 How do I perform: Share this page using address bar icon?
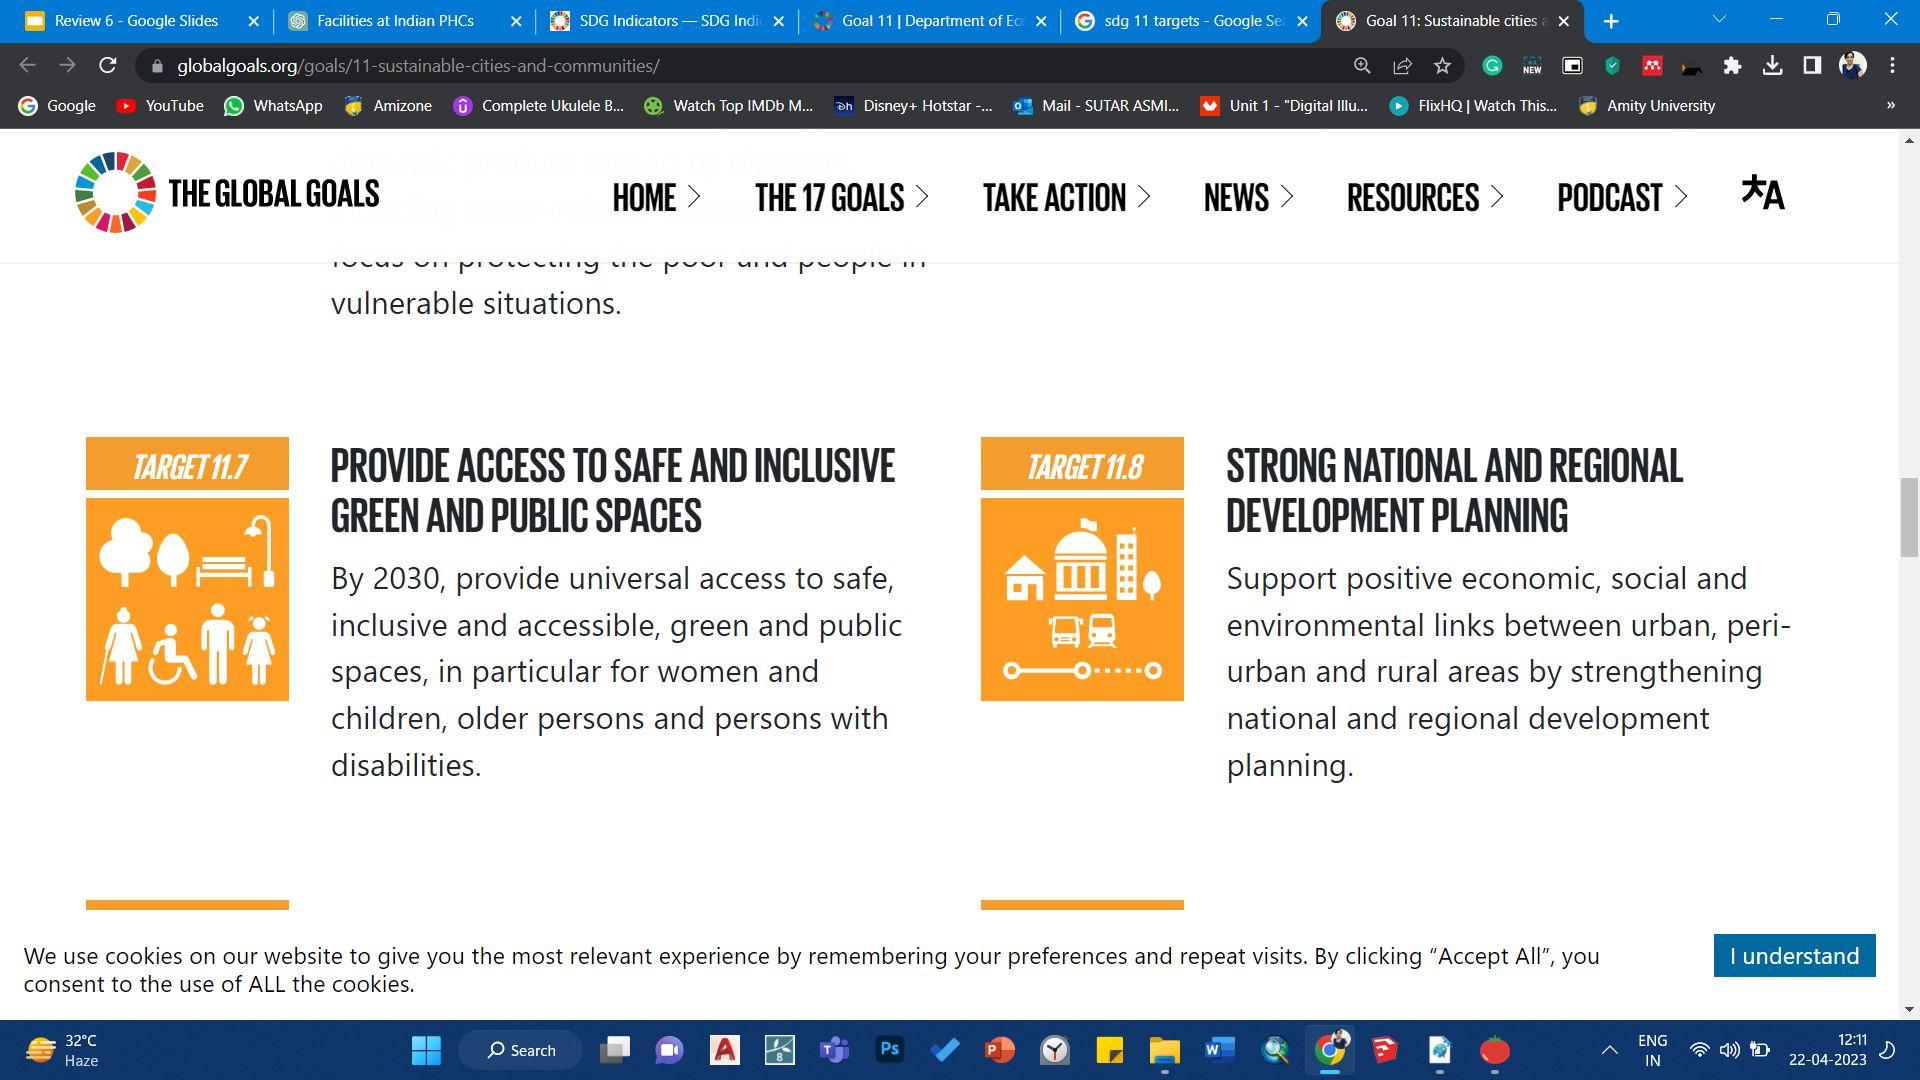pos(1402,66)
